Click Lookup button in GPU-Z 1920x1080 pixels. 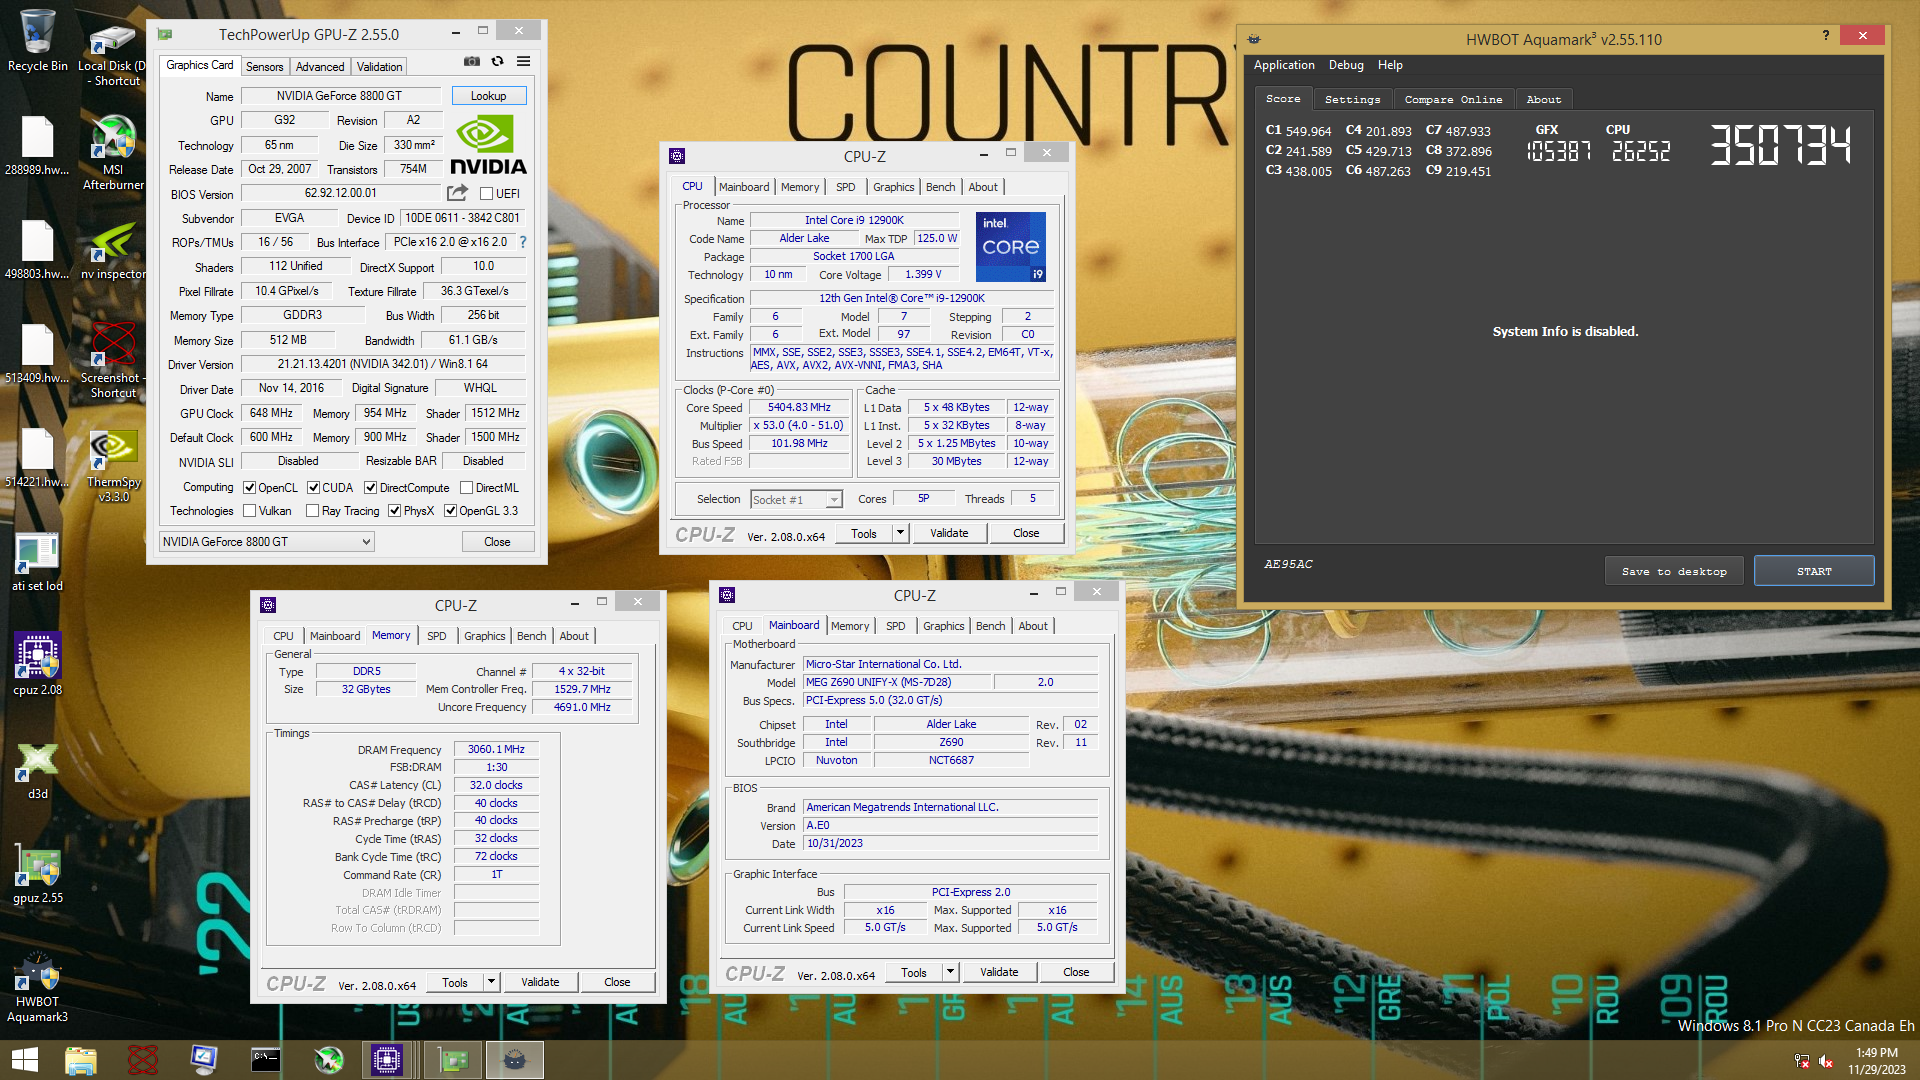click(x=488, y=96)
